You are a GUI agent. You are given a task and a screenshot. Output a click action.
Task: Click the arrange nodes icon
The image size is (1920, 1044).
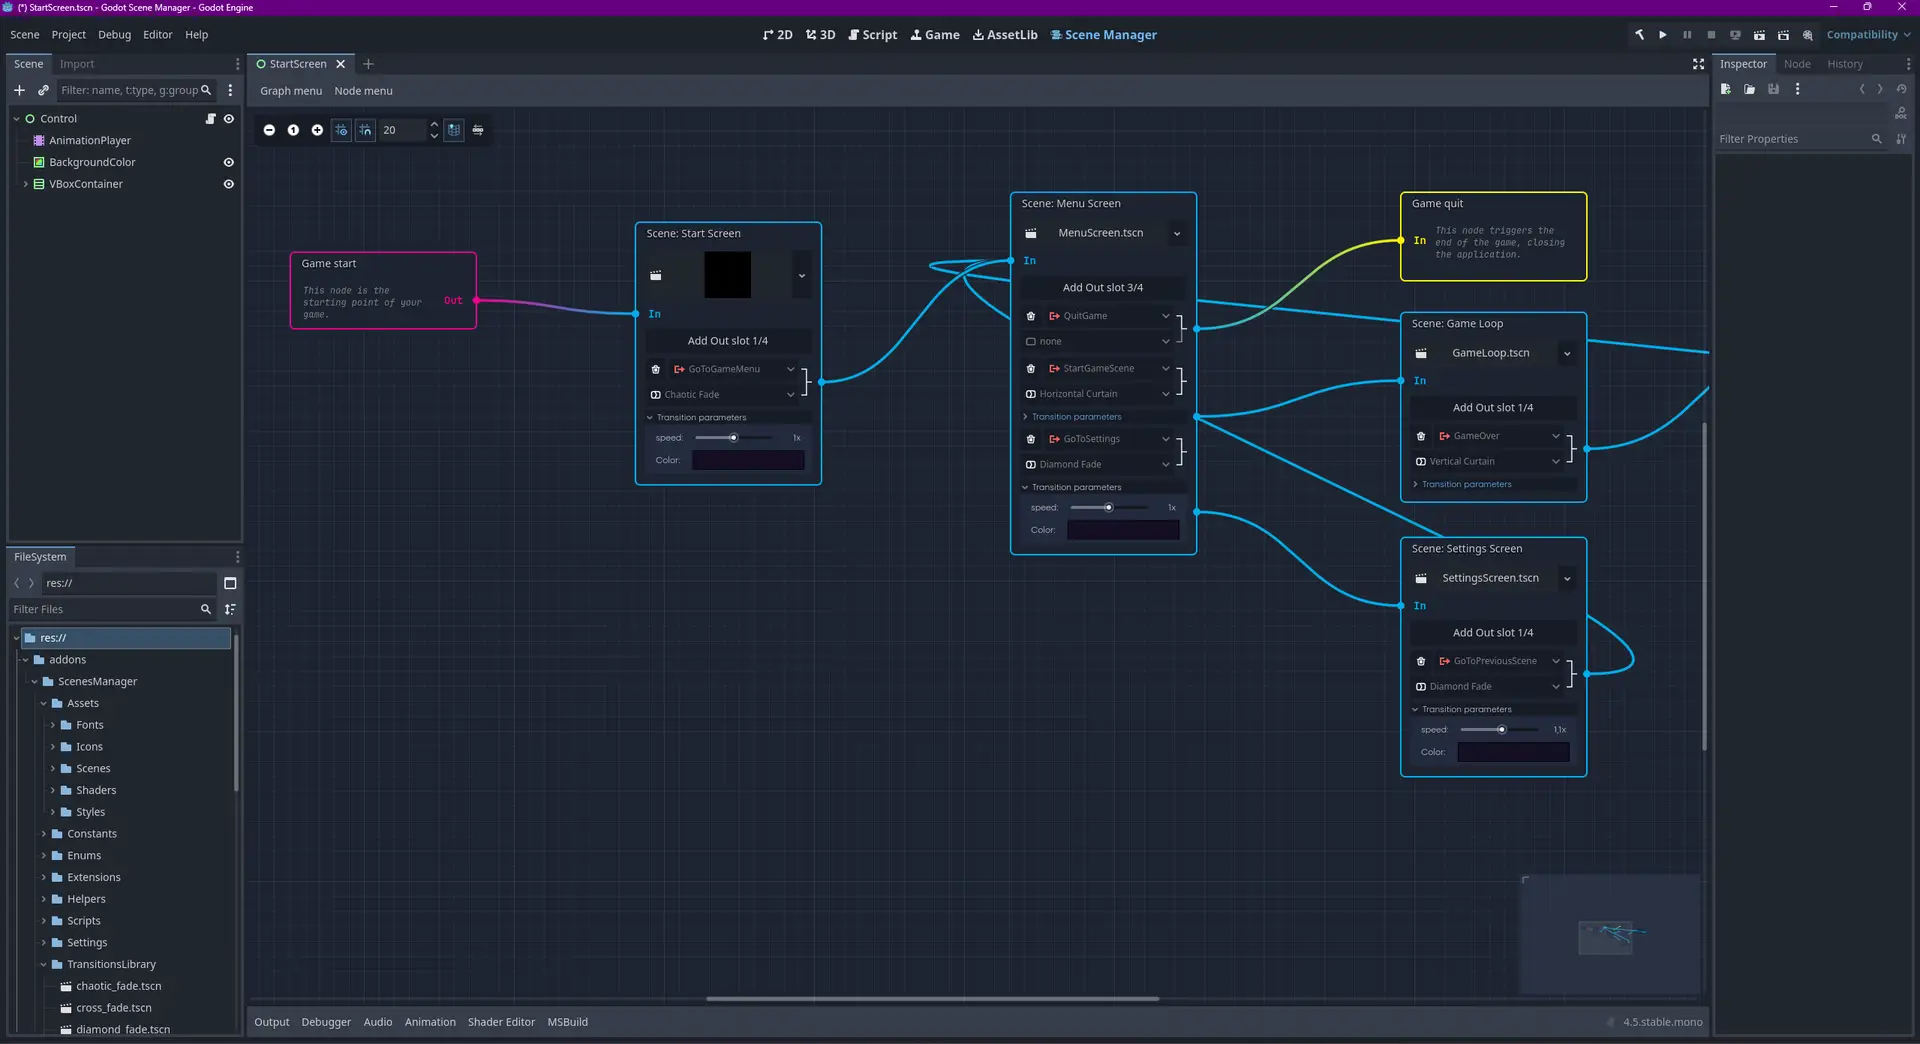[x=478, y=130]
